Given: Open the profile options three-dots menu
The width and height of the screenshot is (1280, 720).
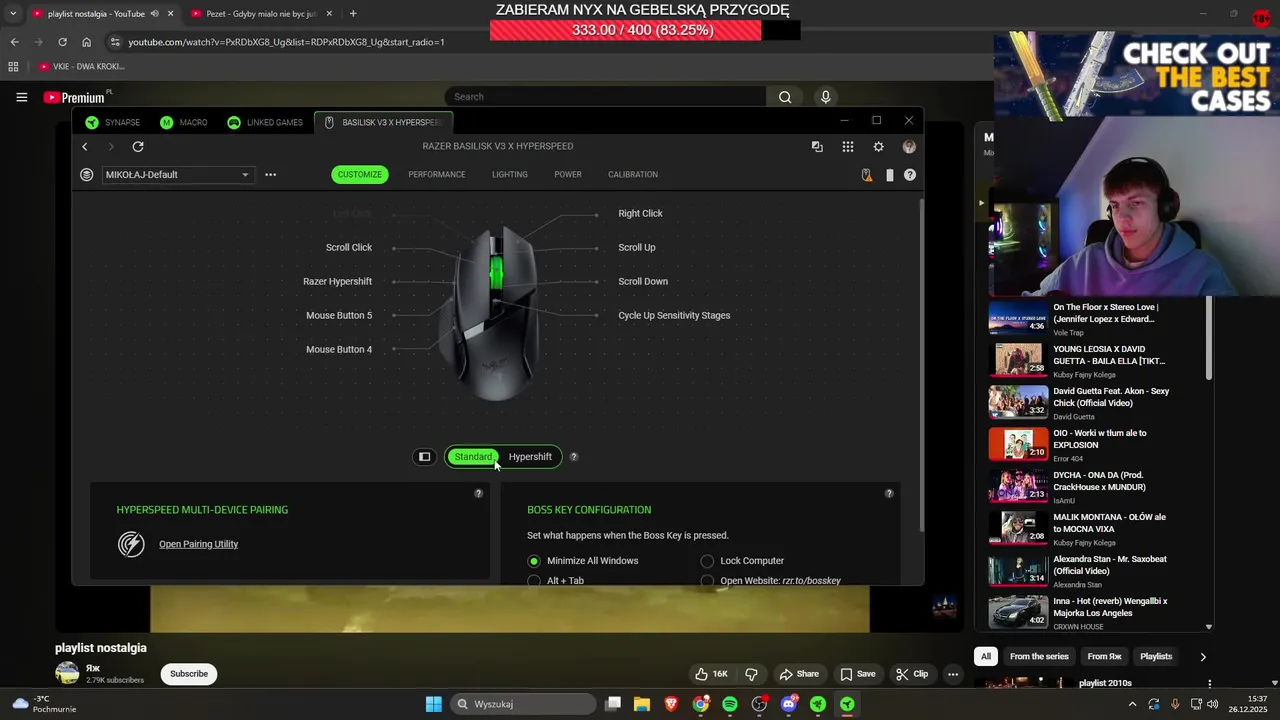Looking at the screenshot, I should tap(270, 175).
